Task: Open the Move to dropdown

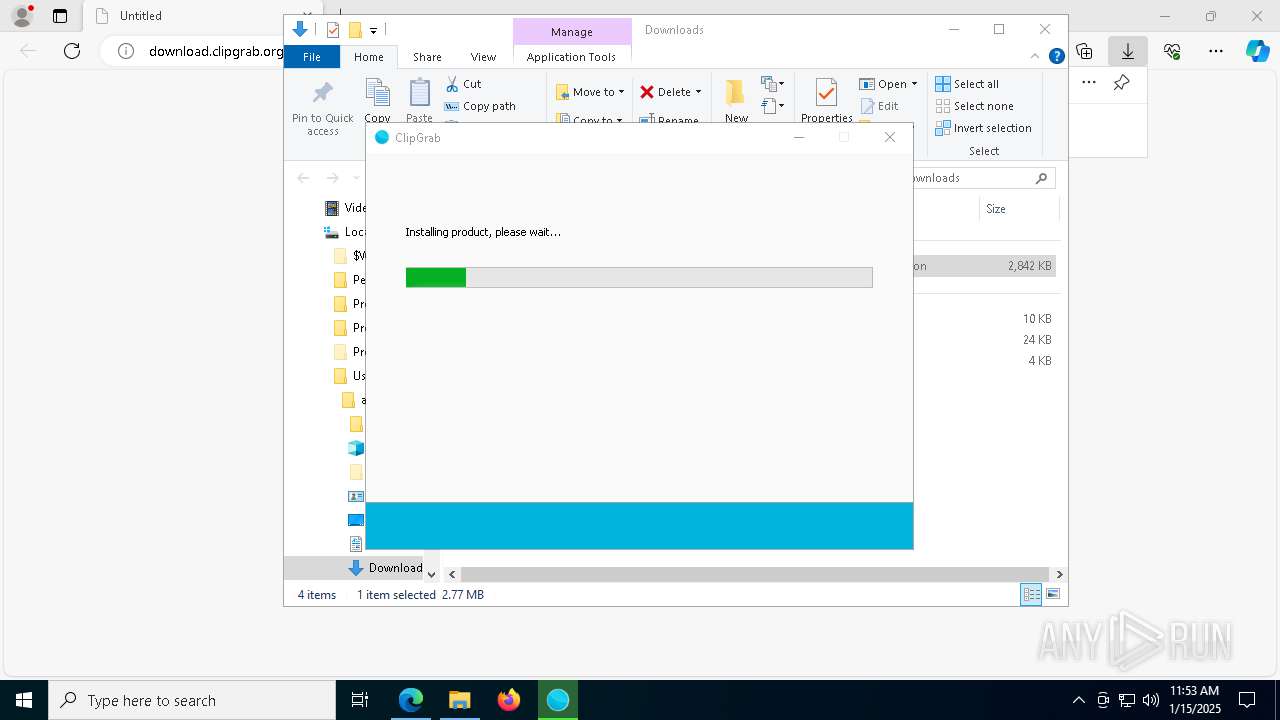Action: 590,92
